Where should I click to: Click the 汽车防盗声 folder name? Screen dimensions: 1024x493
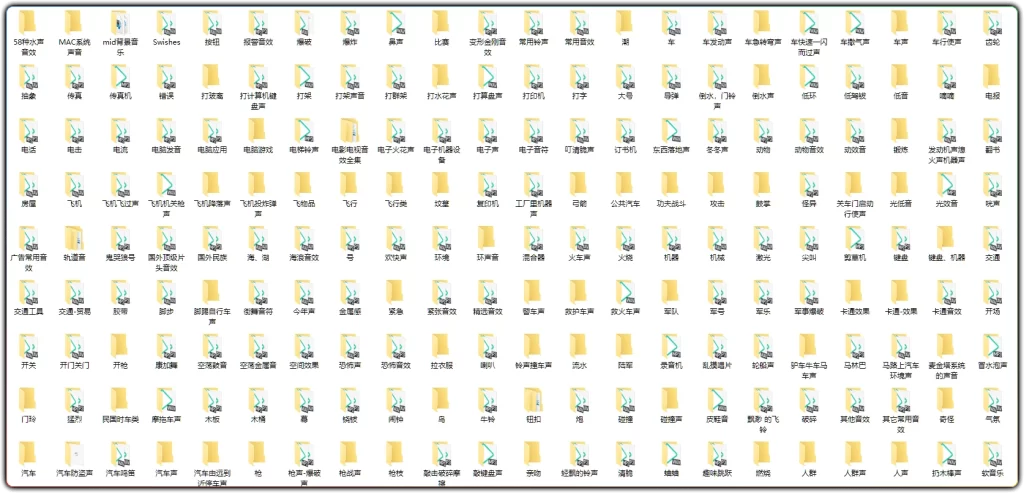74,473
